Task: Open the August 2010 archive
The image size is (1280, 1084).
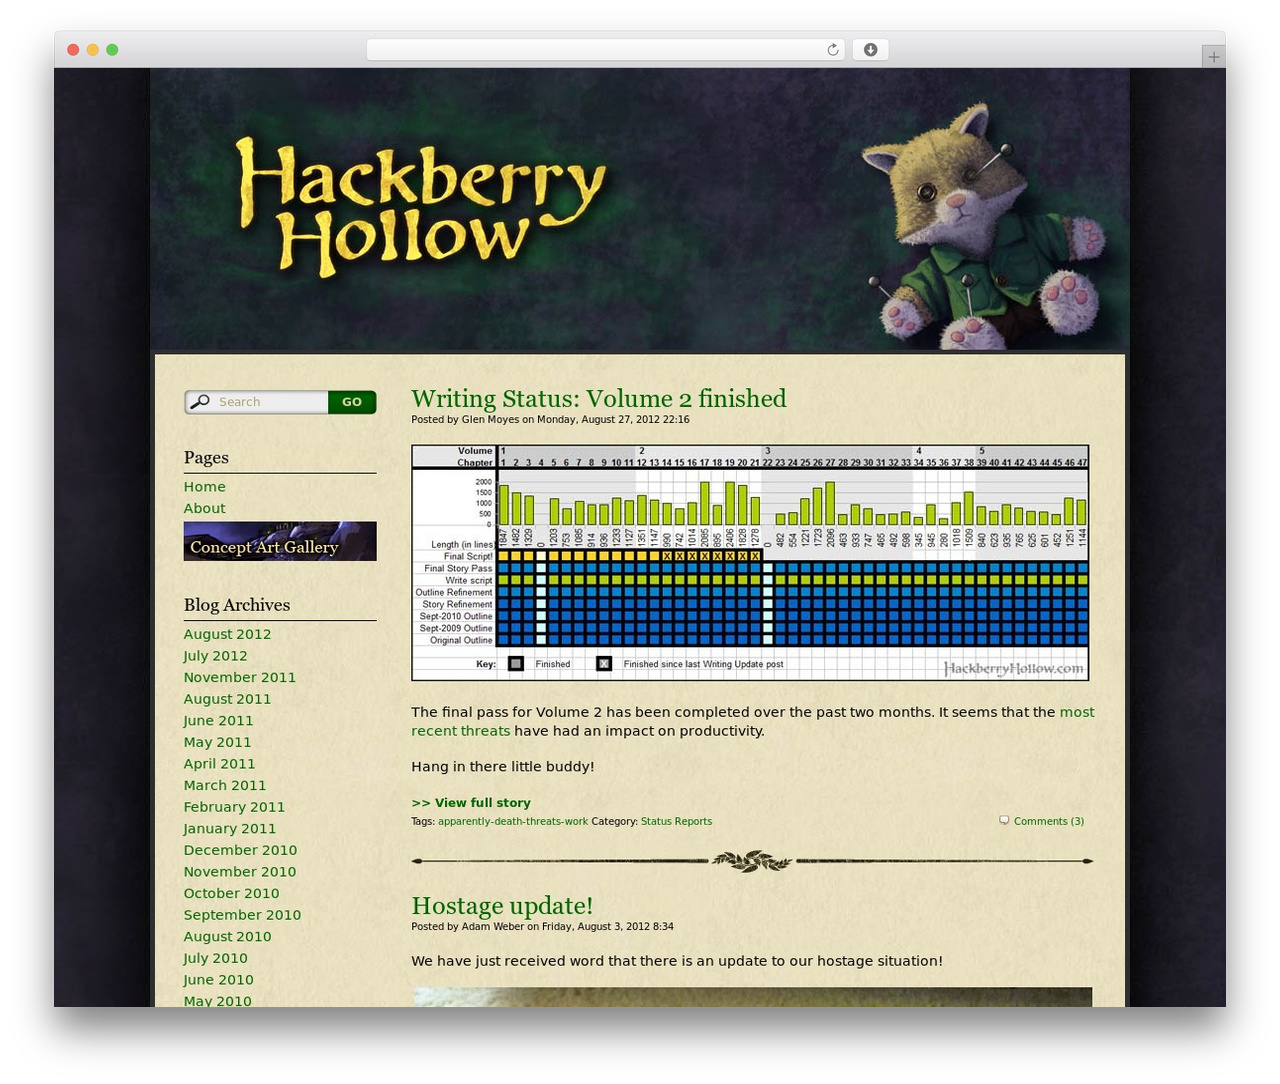Action: 227,937
